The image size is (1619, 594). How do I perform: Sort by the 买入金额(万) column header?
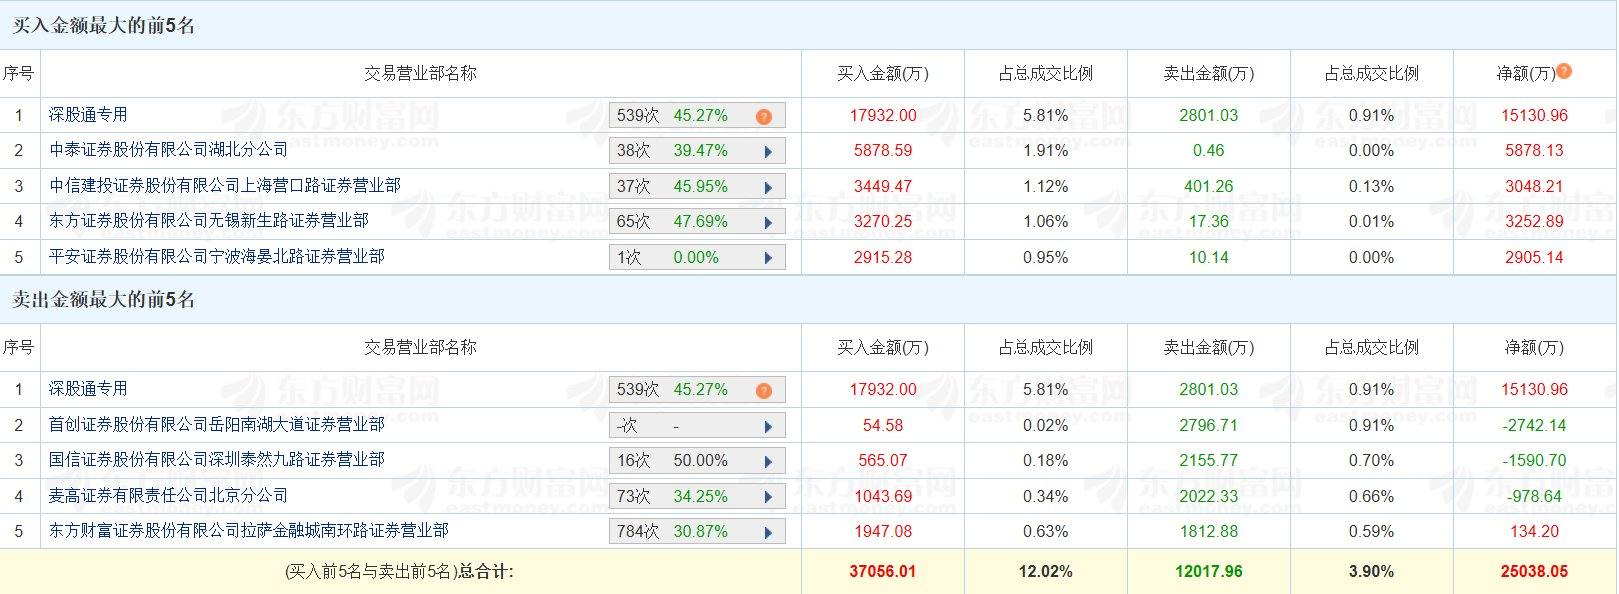(x=881, y=72)
